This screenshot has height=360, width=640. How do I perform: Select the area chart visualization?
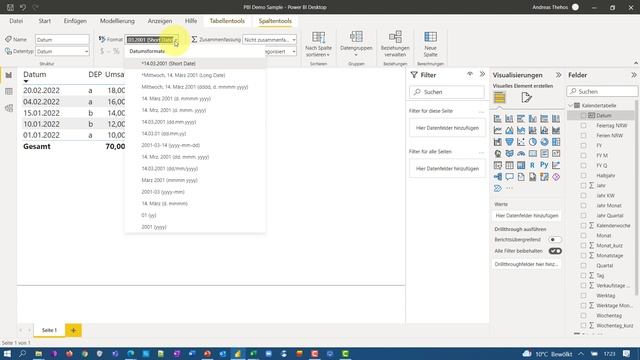(509, 131)
